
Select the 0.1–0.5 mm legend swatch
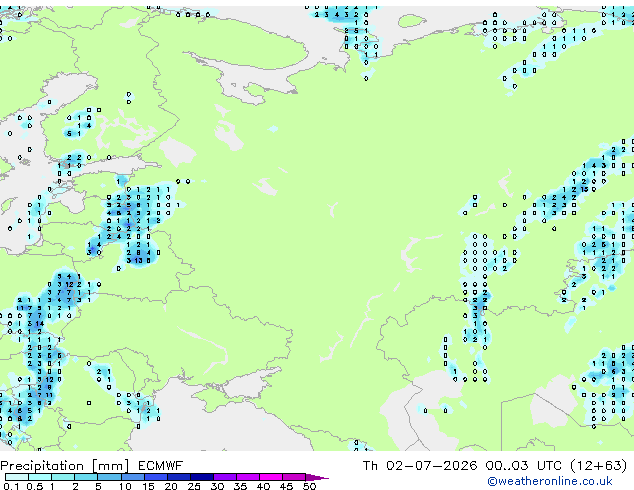17,477
